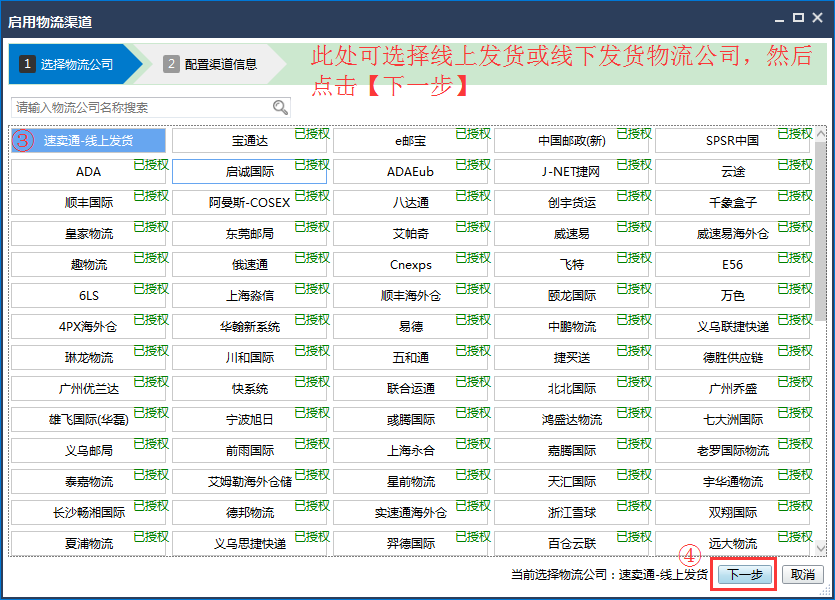The width and height of the screenshot is (835, 600).
Task: Click the 取消 button
Action: click(x=803, y=574)
